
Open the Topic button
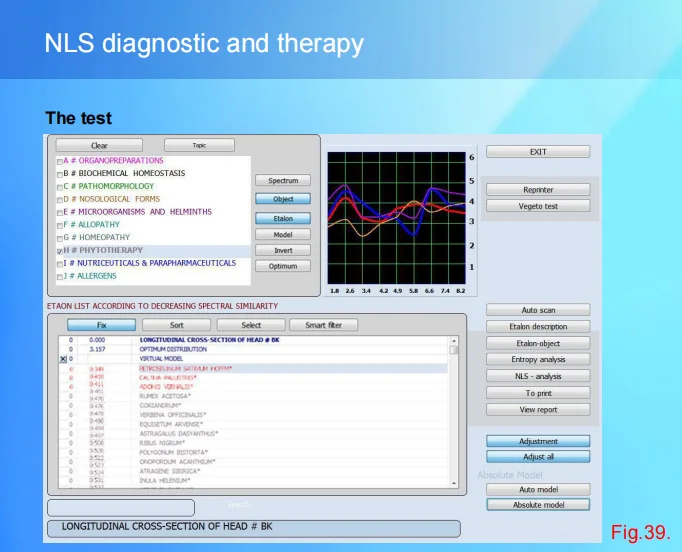(199, 145)
